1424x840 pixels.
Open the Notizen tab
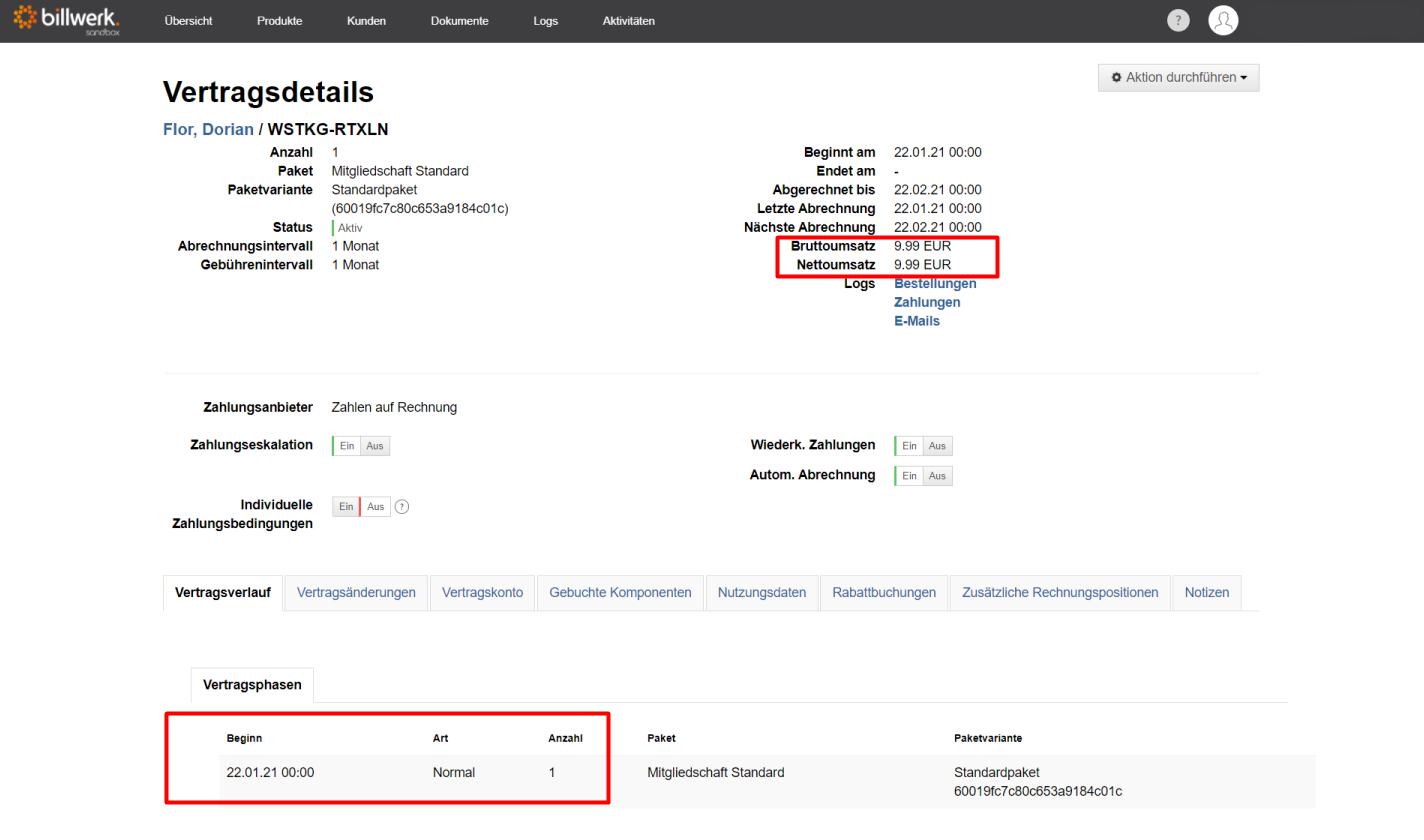click(1207, 592)
